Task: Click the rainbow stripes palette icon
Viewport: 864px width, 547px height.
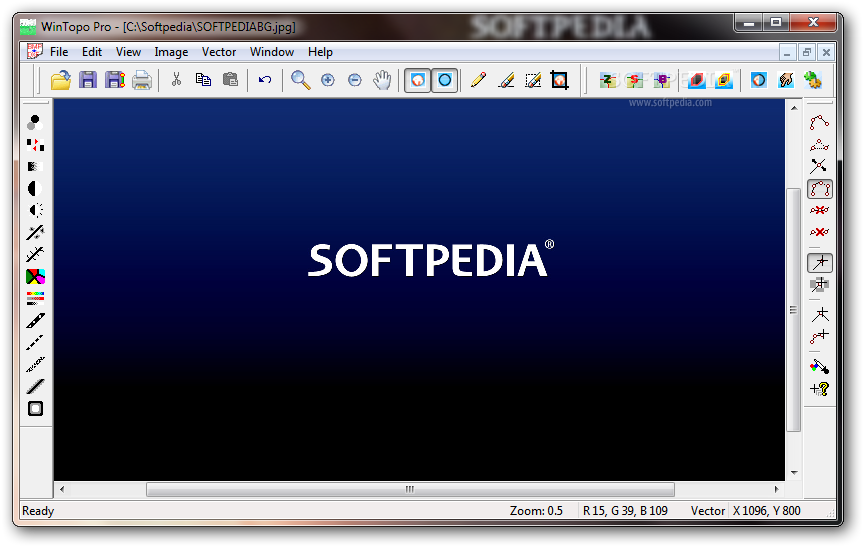Action: pos(35,299)
